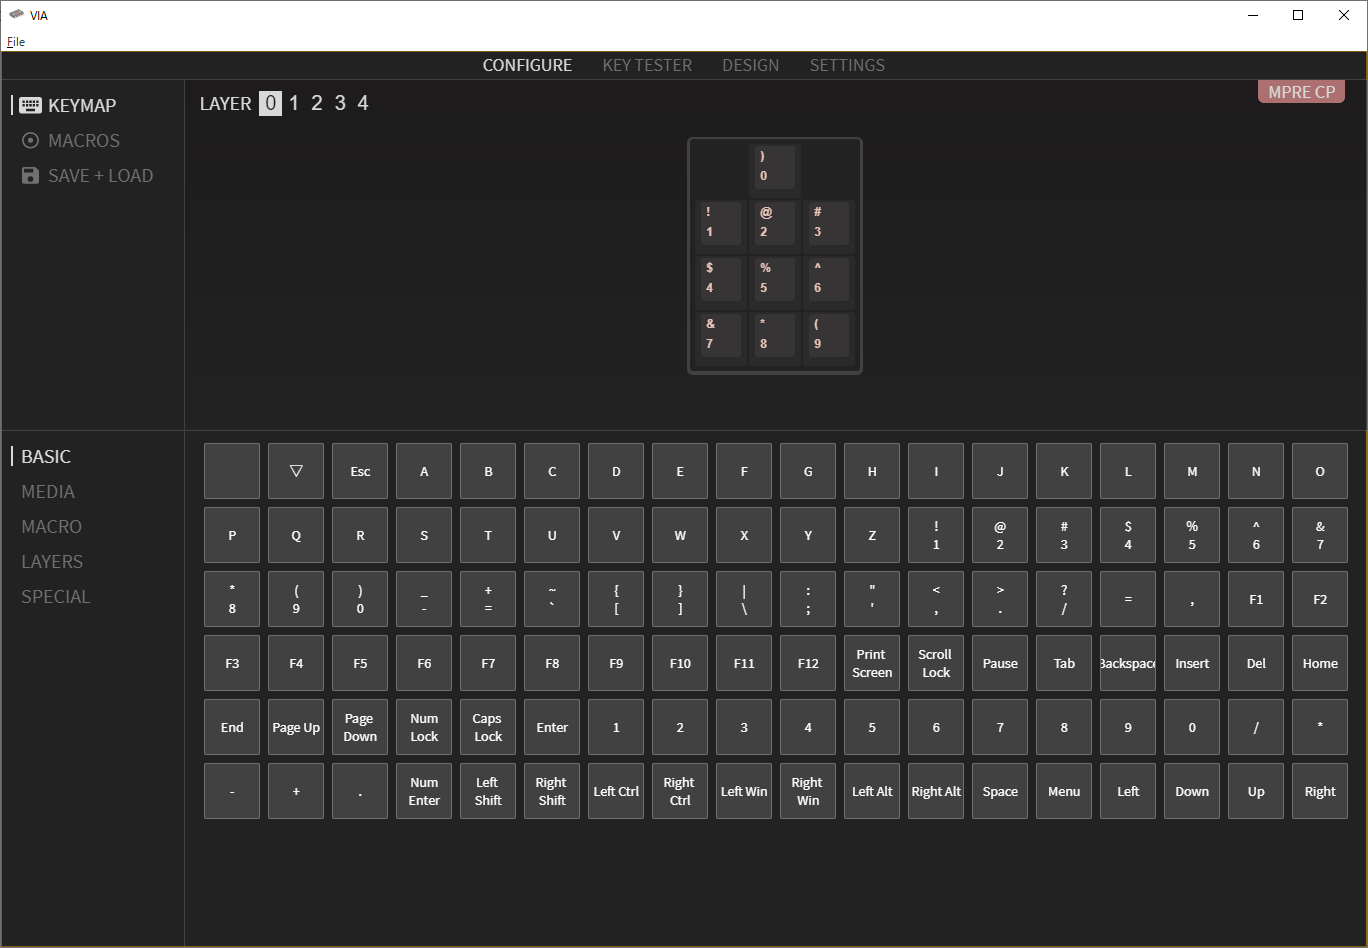The image size is (1368, 948).
Task: Choose the Left Shift keycode
Action: click(x=488, y=791)
